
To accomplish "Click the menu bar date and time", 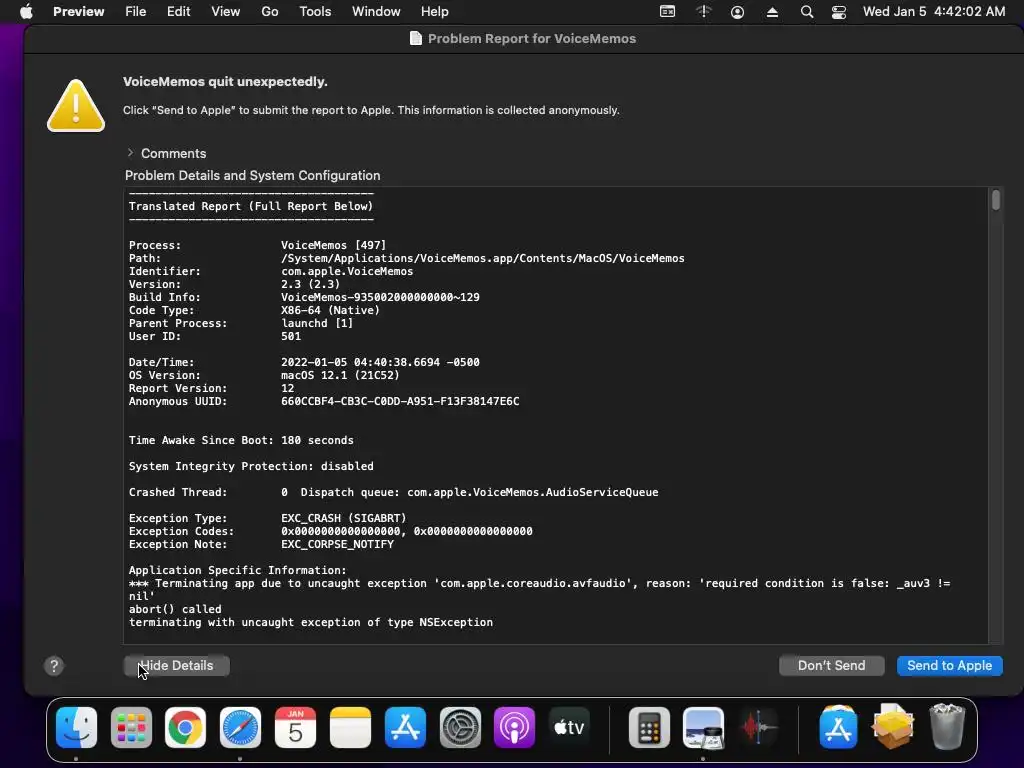I will [x=934, y=12].
